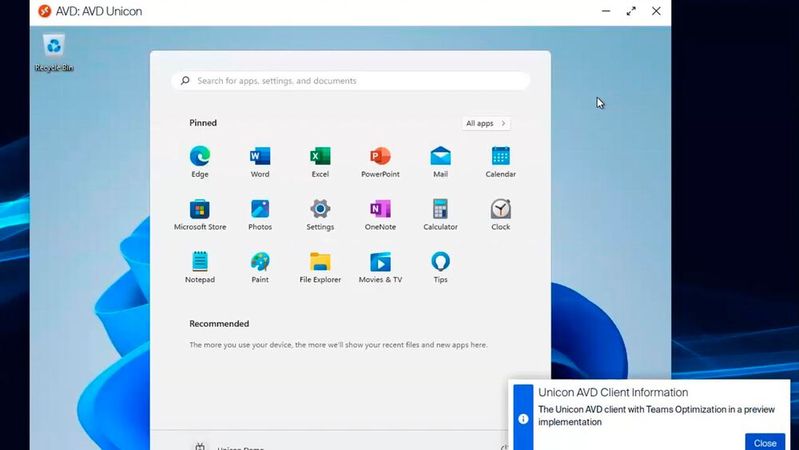The width and height of the screenshot is (799, 450).
Task: Open the Tips app
Action: [x=440, y=267]
